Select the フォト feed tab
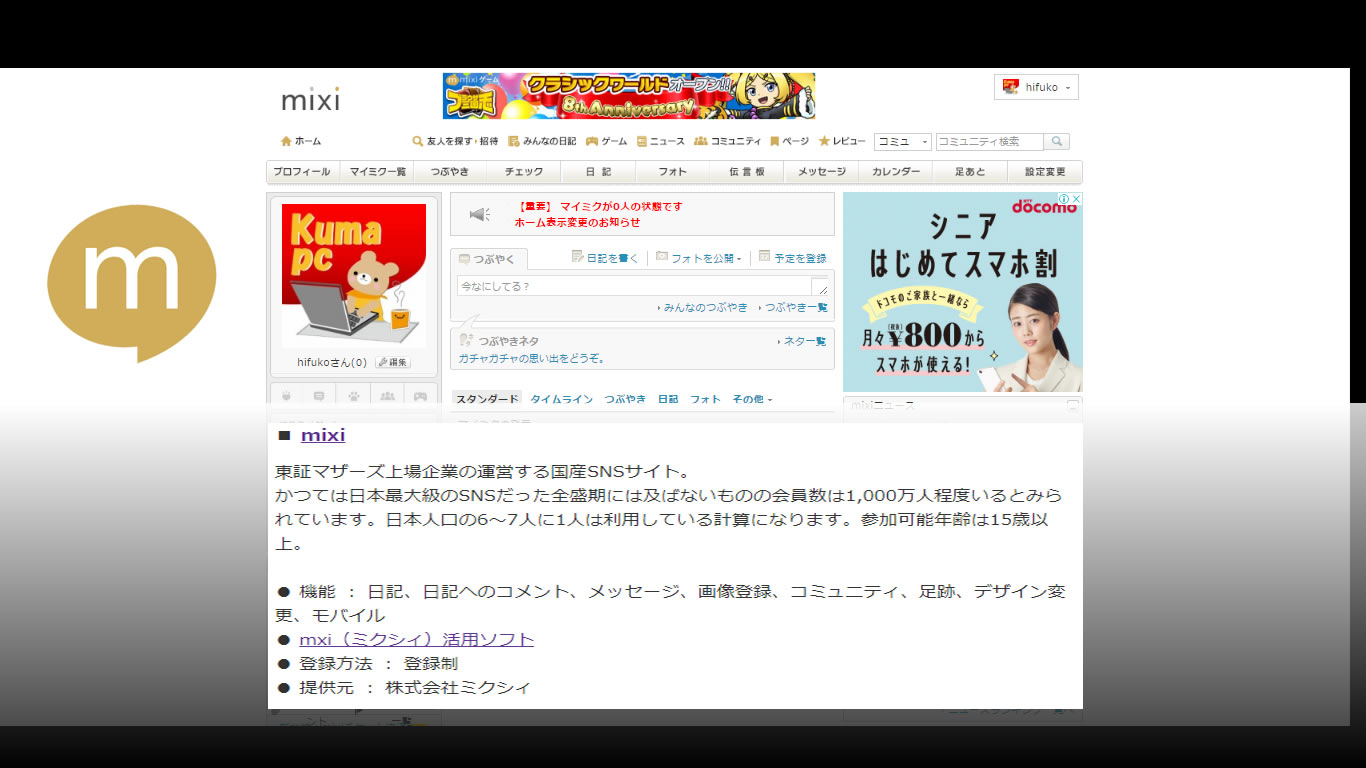Viewport: 1366px width, 768px height. click(705, 399)
